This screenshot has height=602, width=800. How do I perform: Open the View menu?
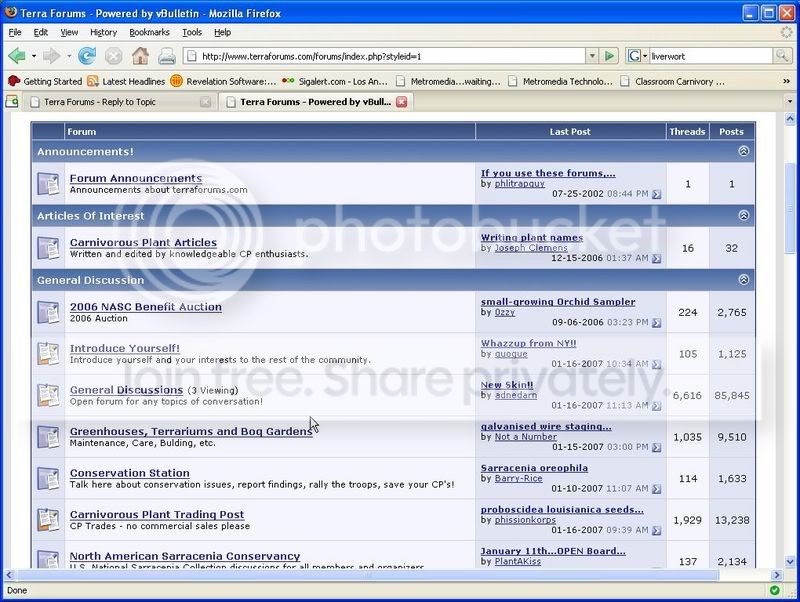point(69,32)
